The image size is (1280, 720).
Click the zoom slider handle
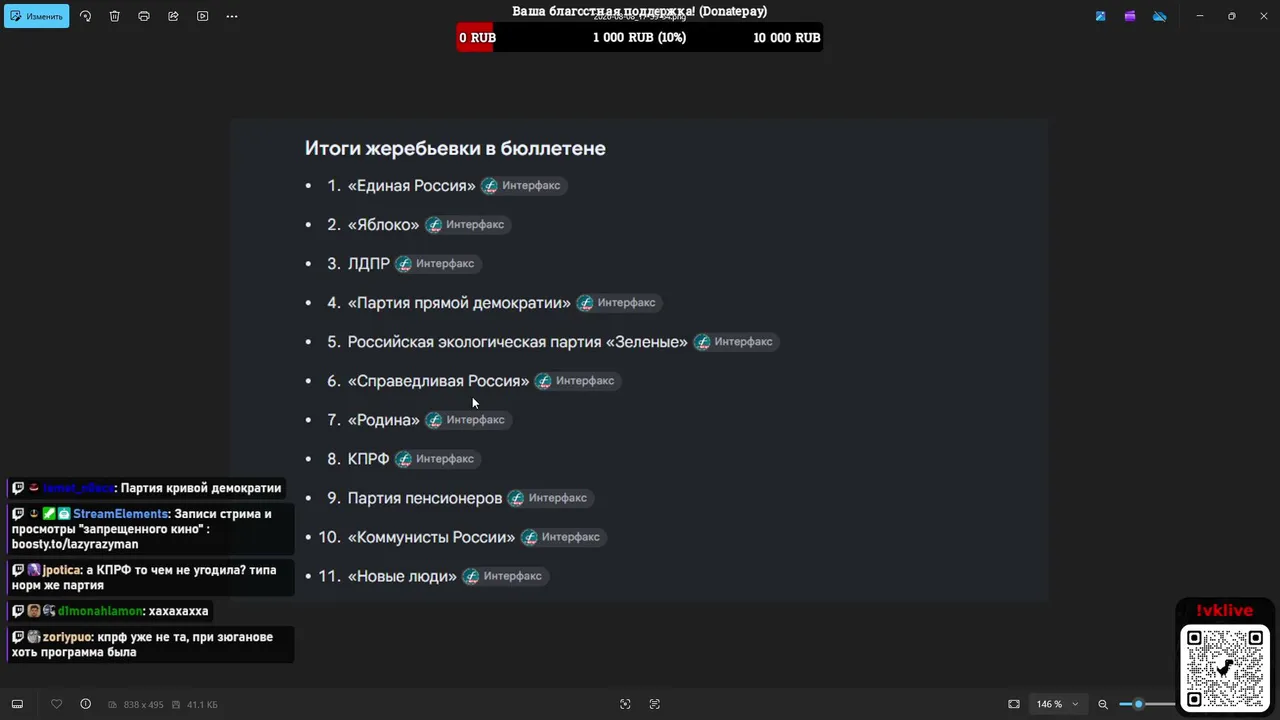click(1138, 704)
